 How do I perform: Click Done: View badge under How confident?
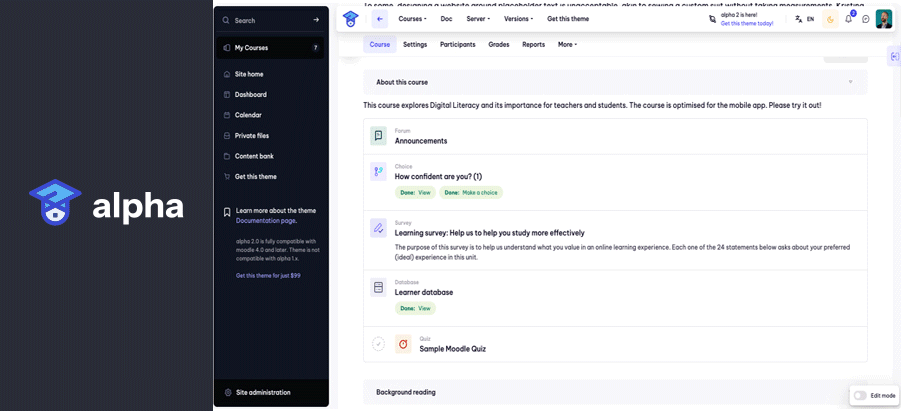(415, 193)
